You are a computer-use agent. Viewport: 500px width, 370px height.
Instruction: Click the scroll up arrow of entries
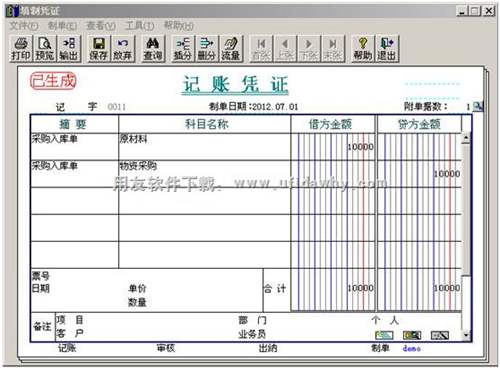coord(466,138)
